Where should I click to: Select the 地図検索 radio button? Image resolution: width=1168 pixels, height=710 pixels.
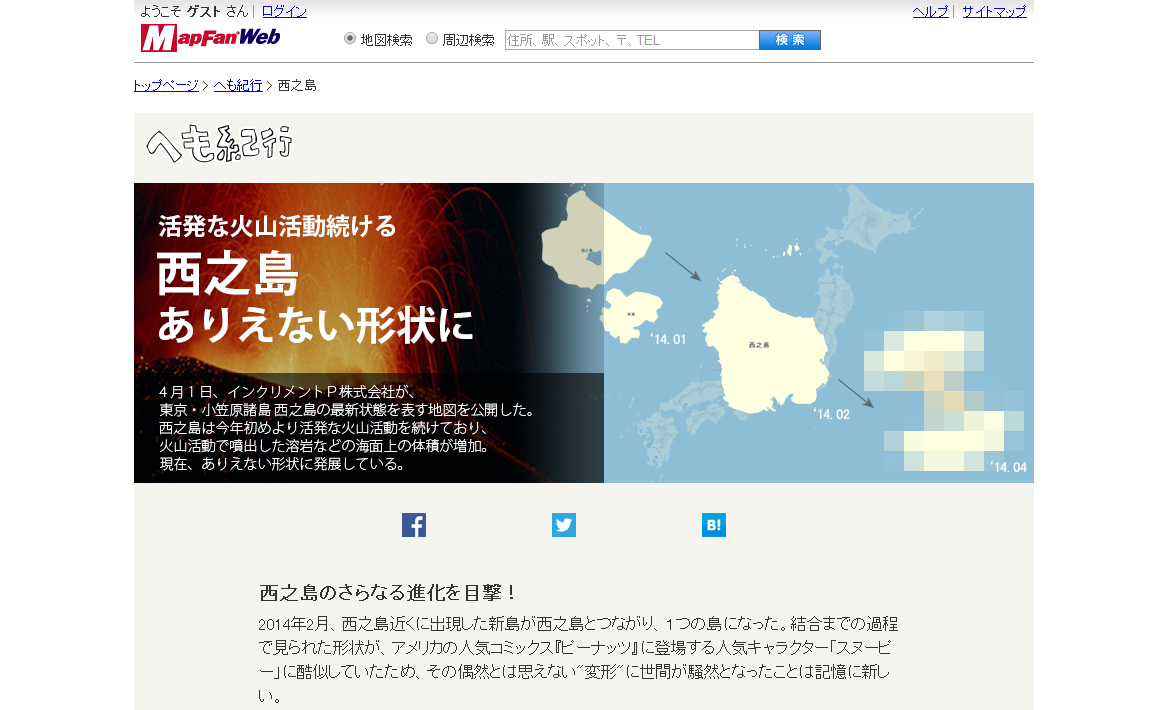[349, 39]
